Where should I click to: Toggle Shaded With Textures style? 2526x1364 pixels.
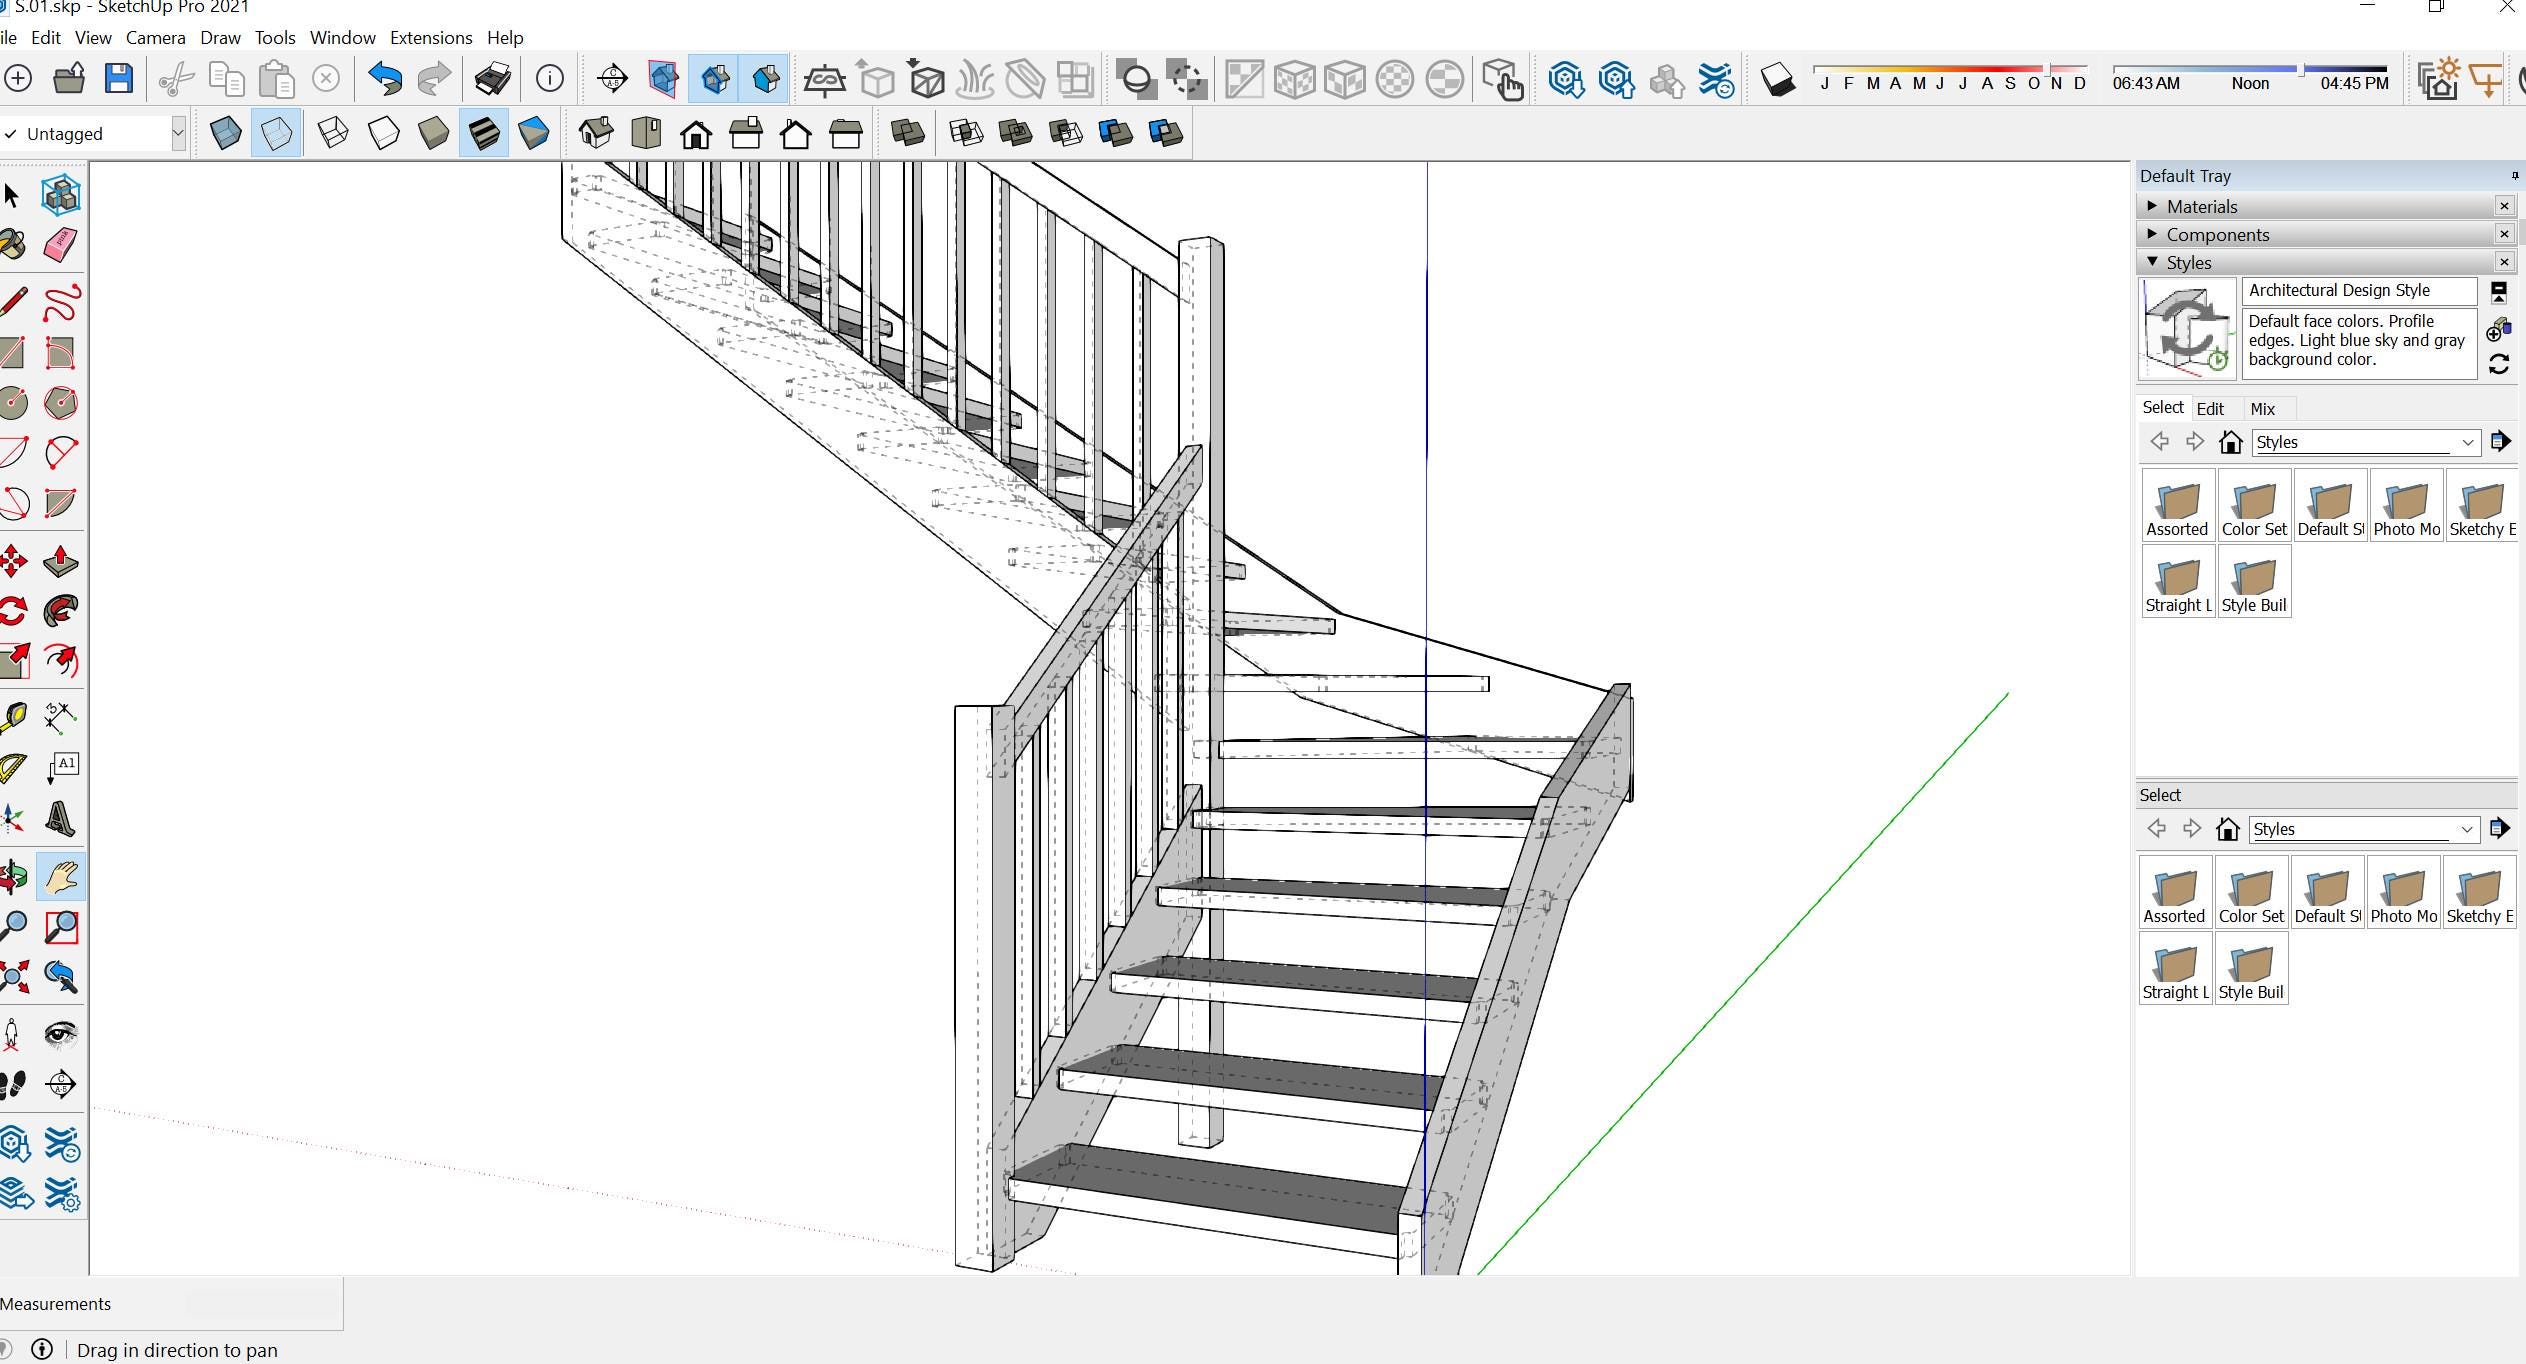pyautogui.click(x=484, y=133)
